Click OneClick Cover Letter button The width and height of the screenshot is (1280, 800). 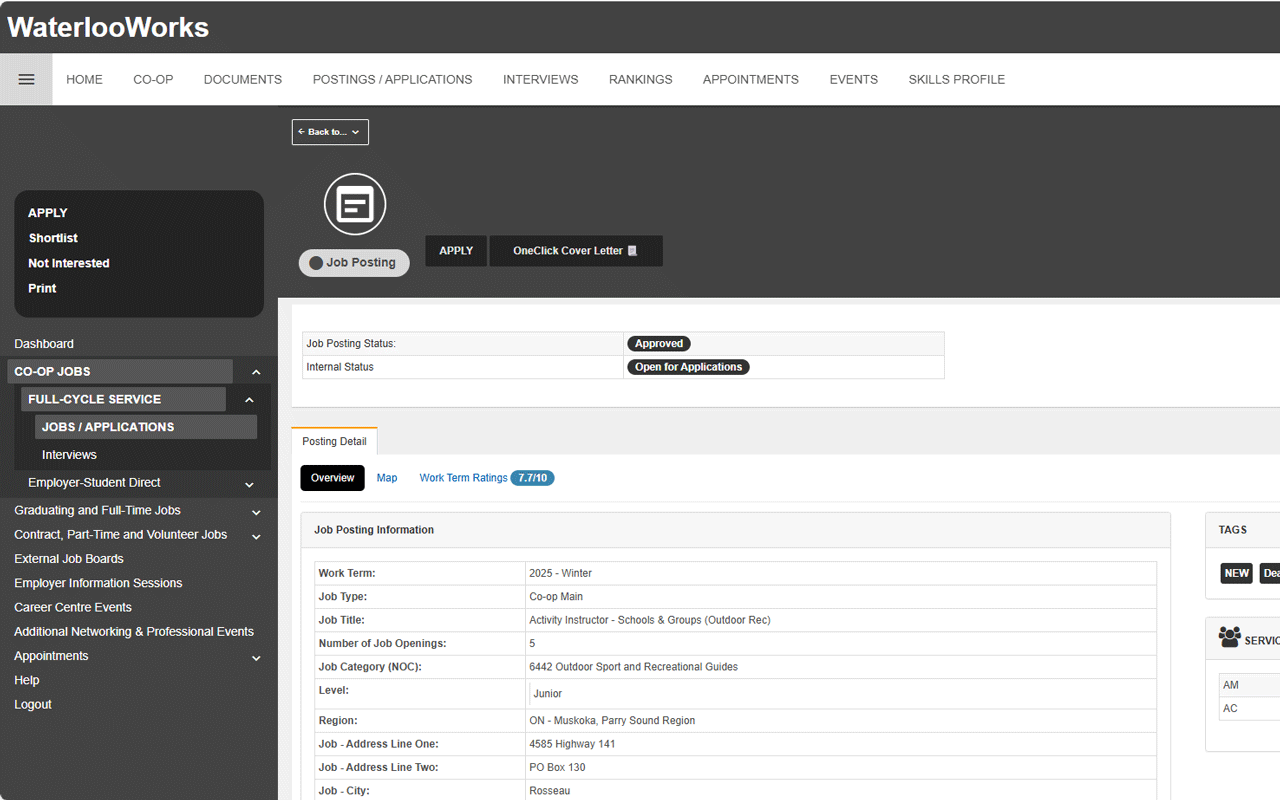(x=576, y=251)
